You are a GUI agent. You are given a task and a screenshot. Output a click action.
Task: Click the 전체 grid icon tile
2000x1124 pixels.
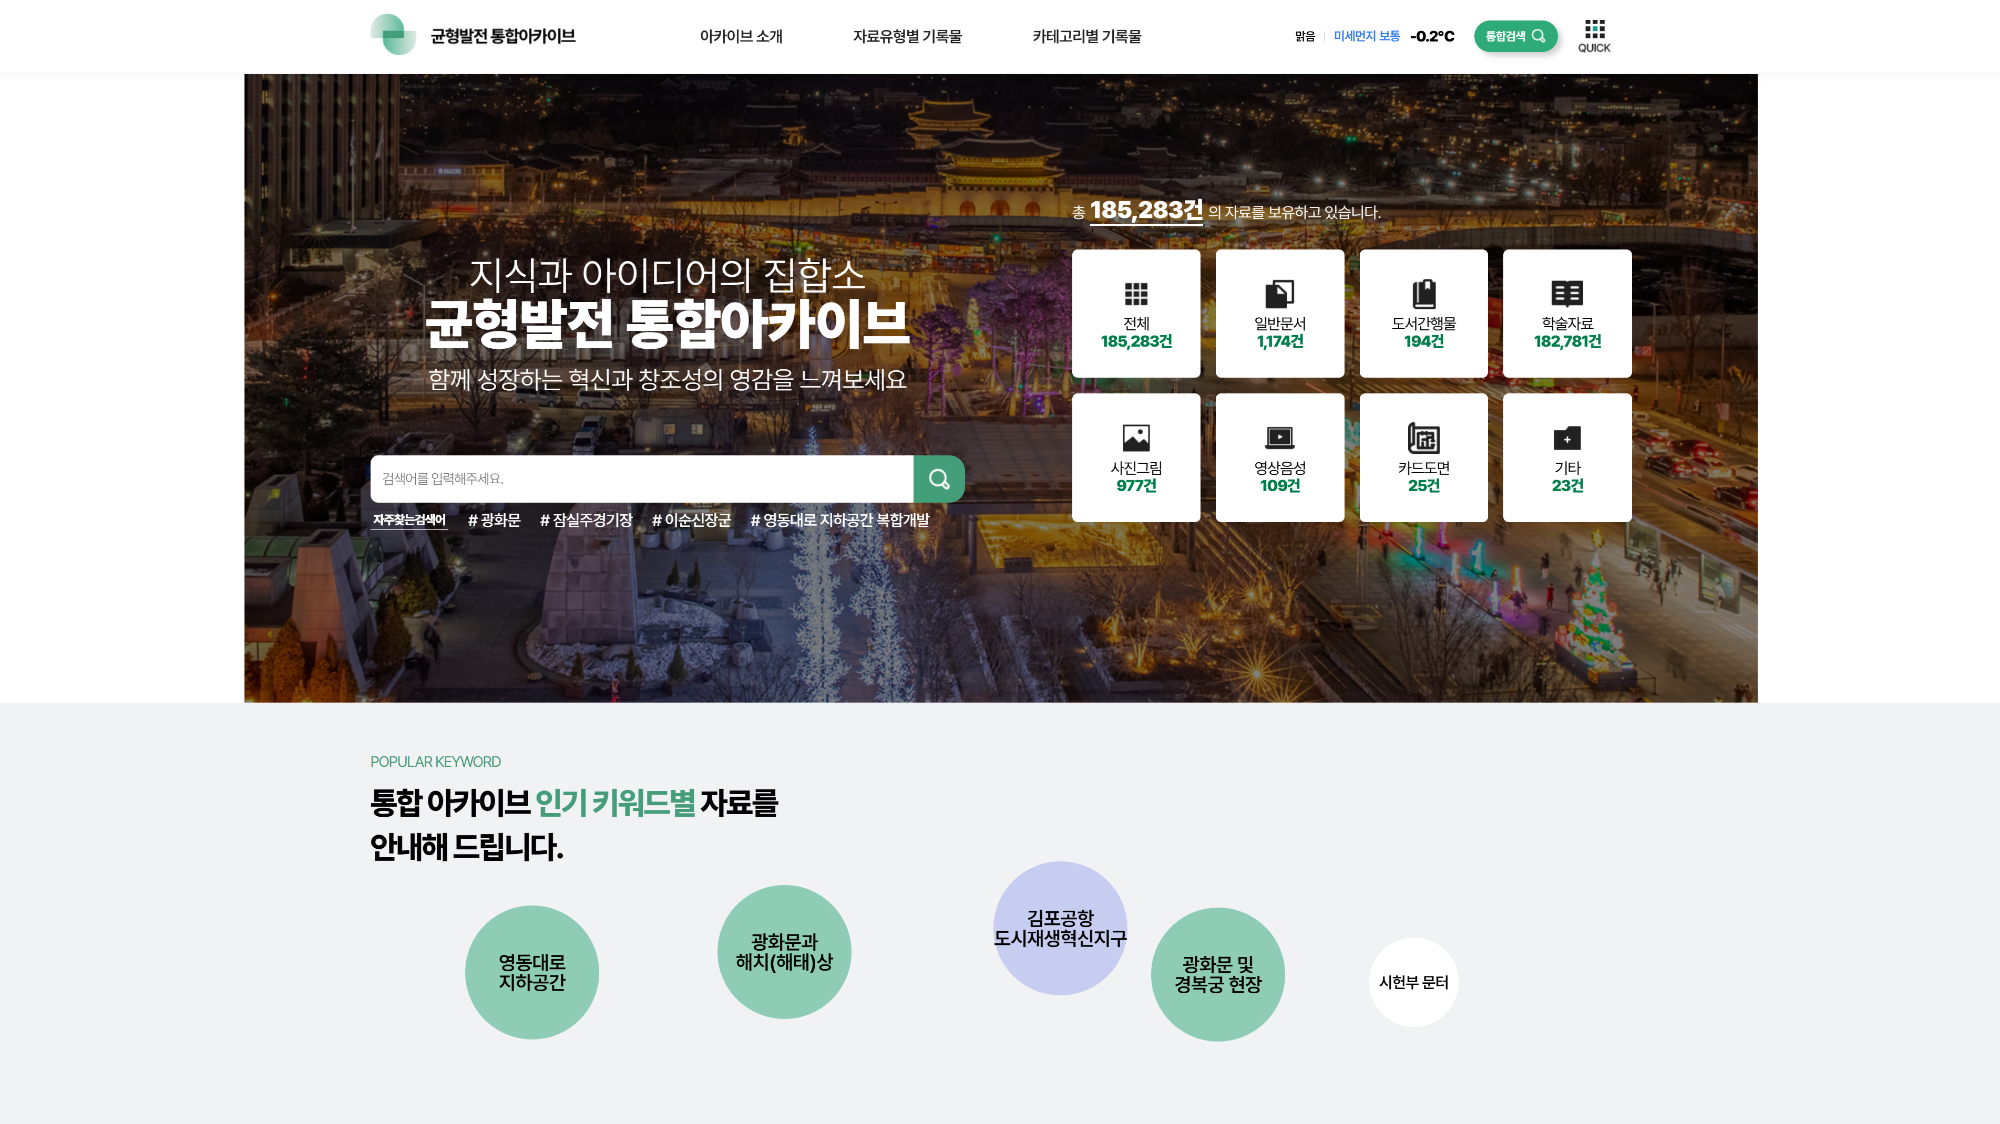pyautogui.click(x=1136, y=313)
